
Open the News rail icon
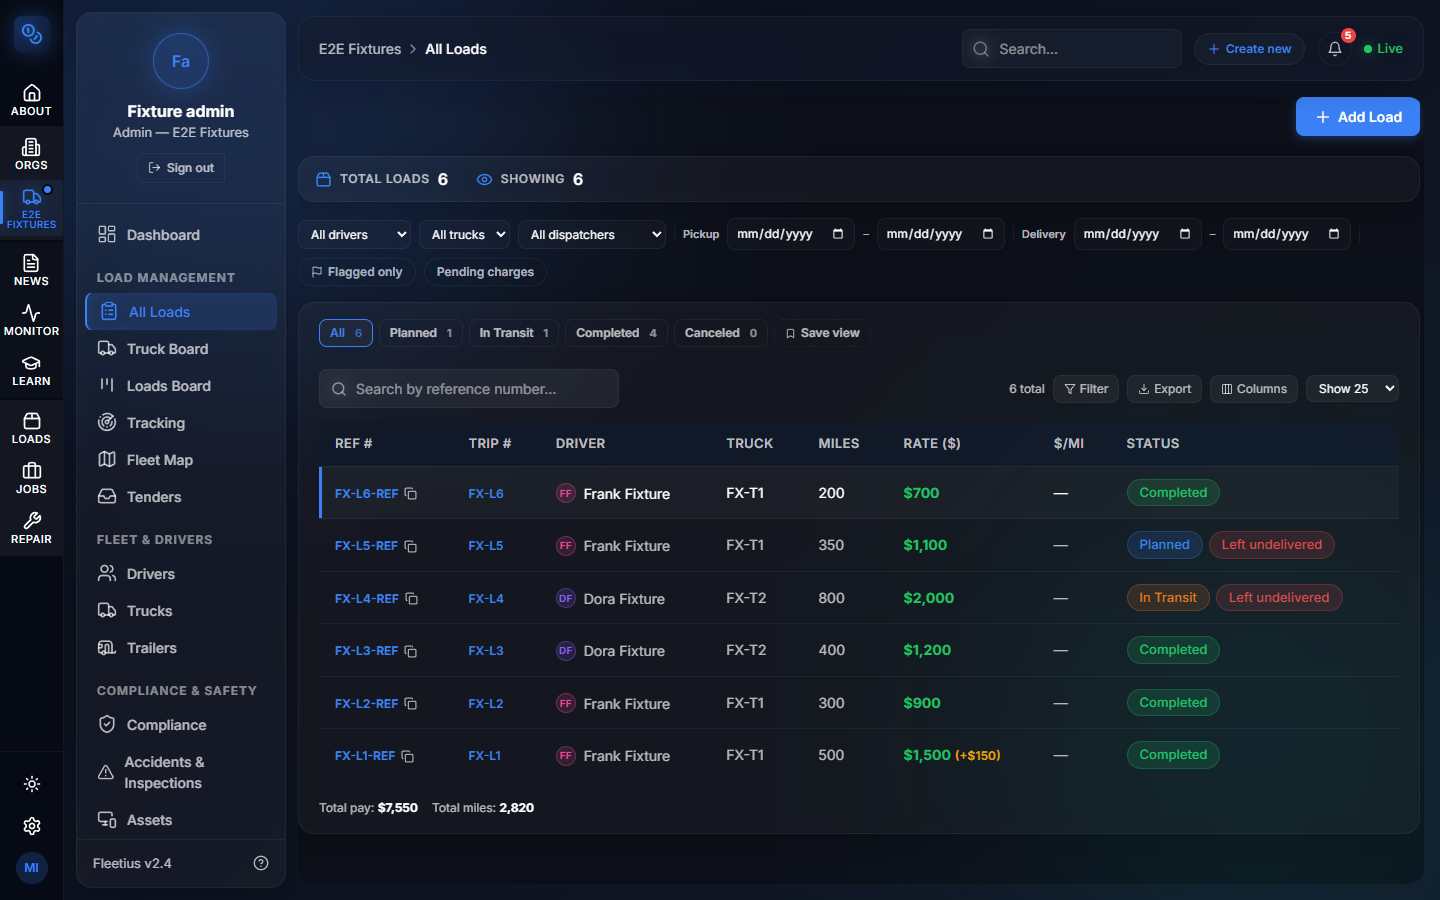click(31, 270)
